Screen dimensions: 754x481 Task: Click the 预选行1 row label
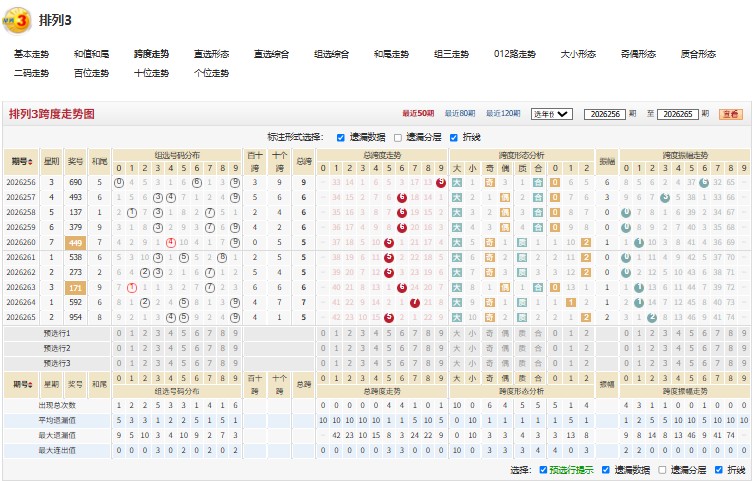(57, 333)
